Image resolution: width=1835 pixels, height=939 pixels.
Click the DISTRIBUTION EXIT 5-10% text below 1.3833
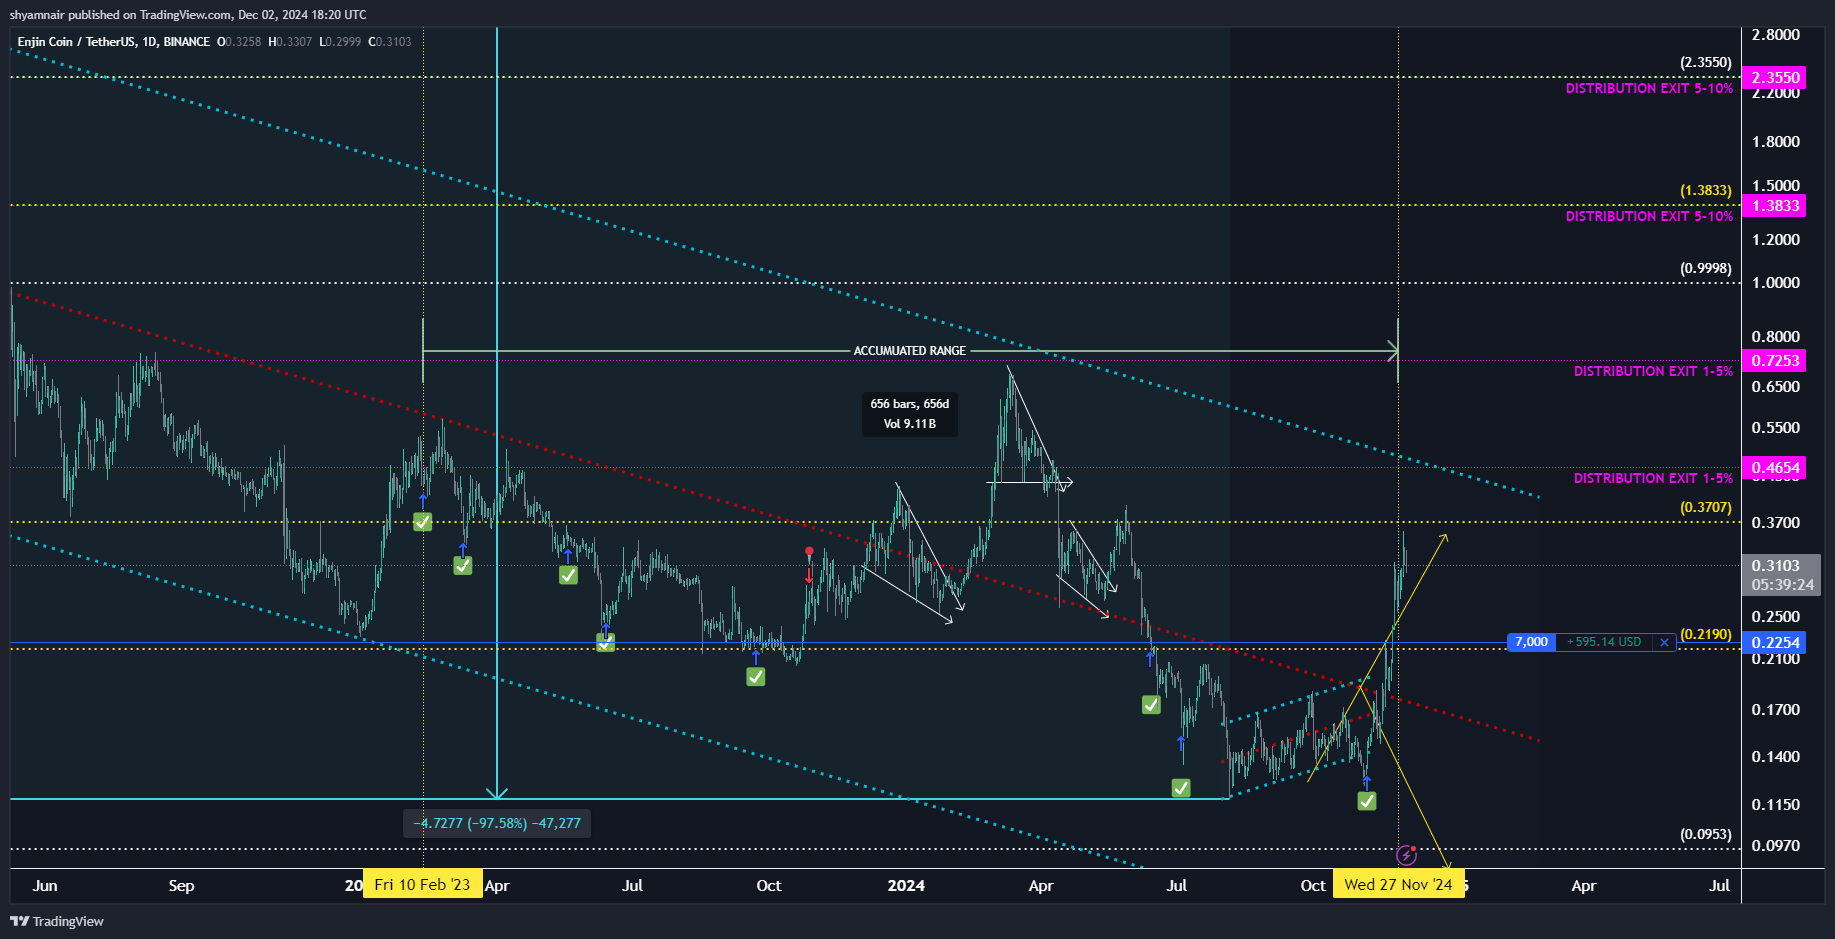tap(1649, 217)
